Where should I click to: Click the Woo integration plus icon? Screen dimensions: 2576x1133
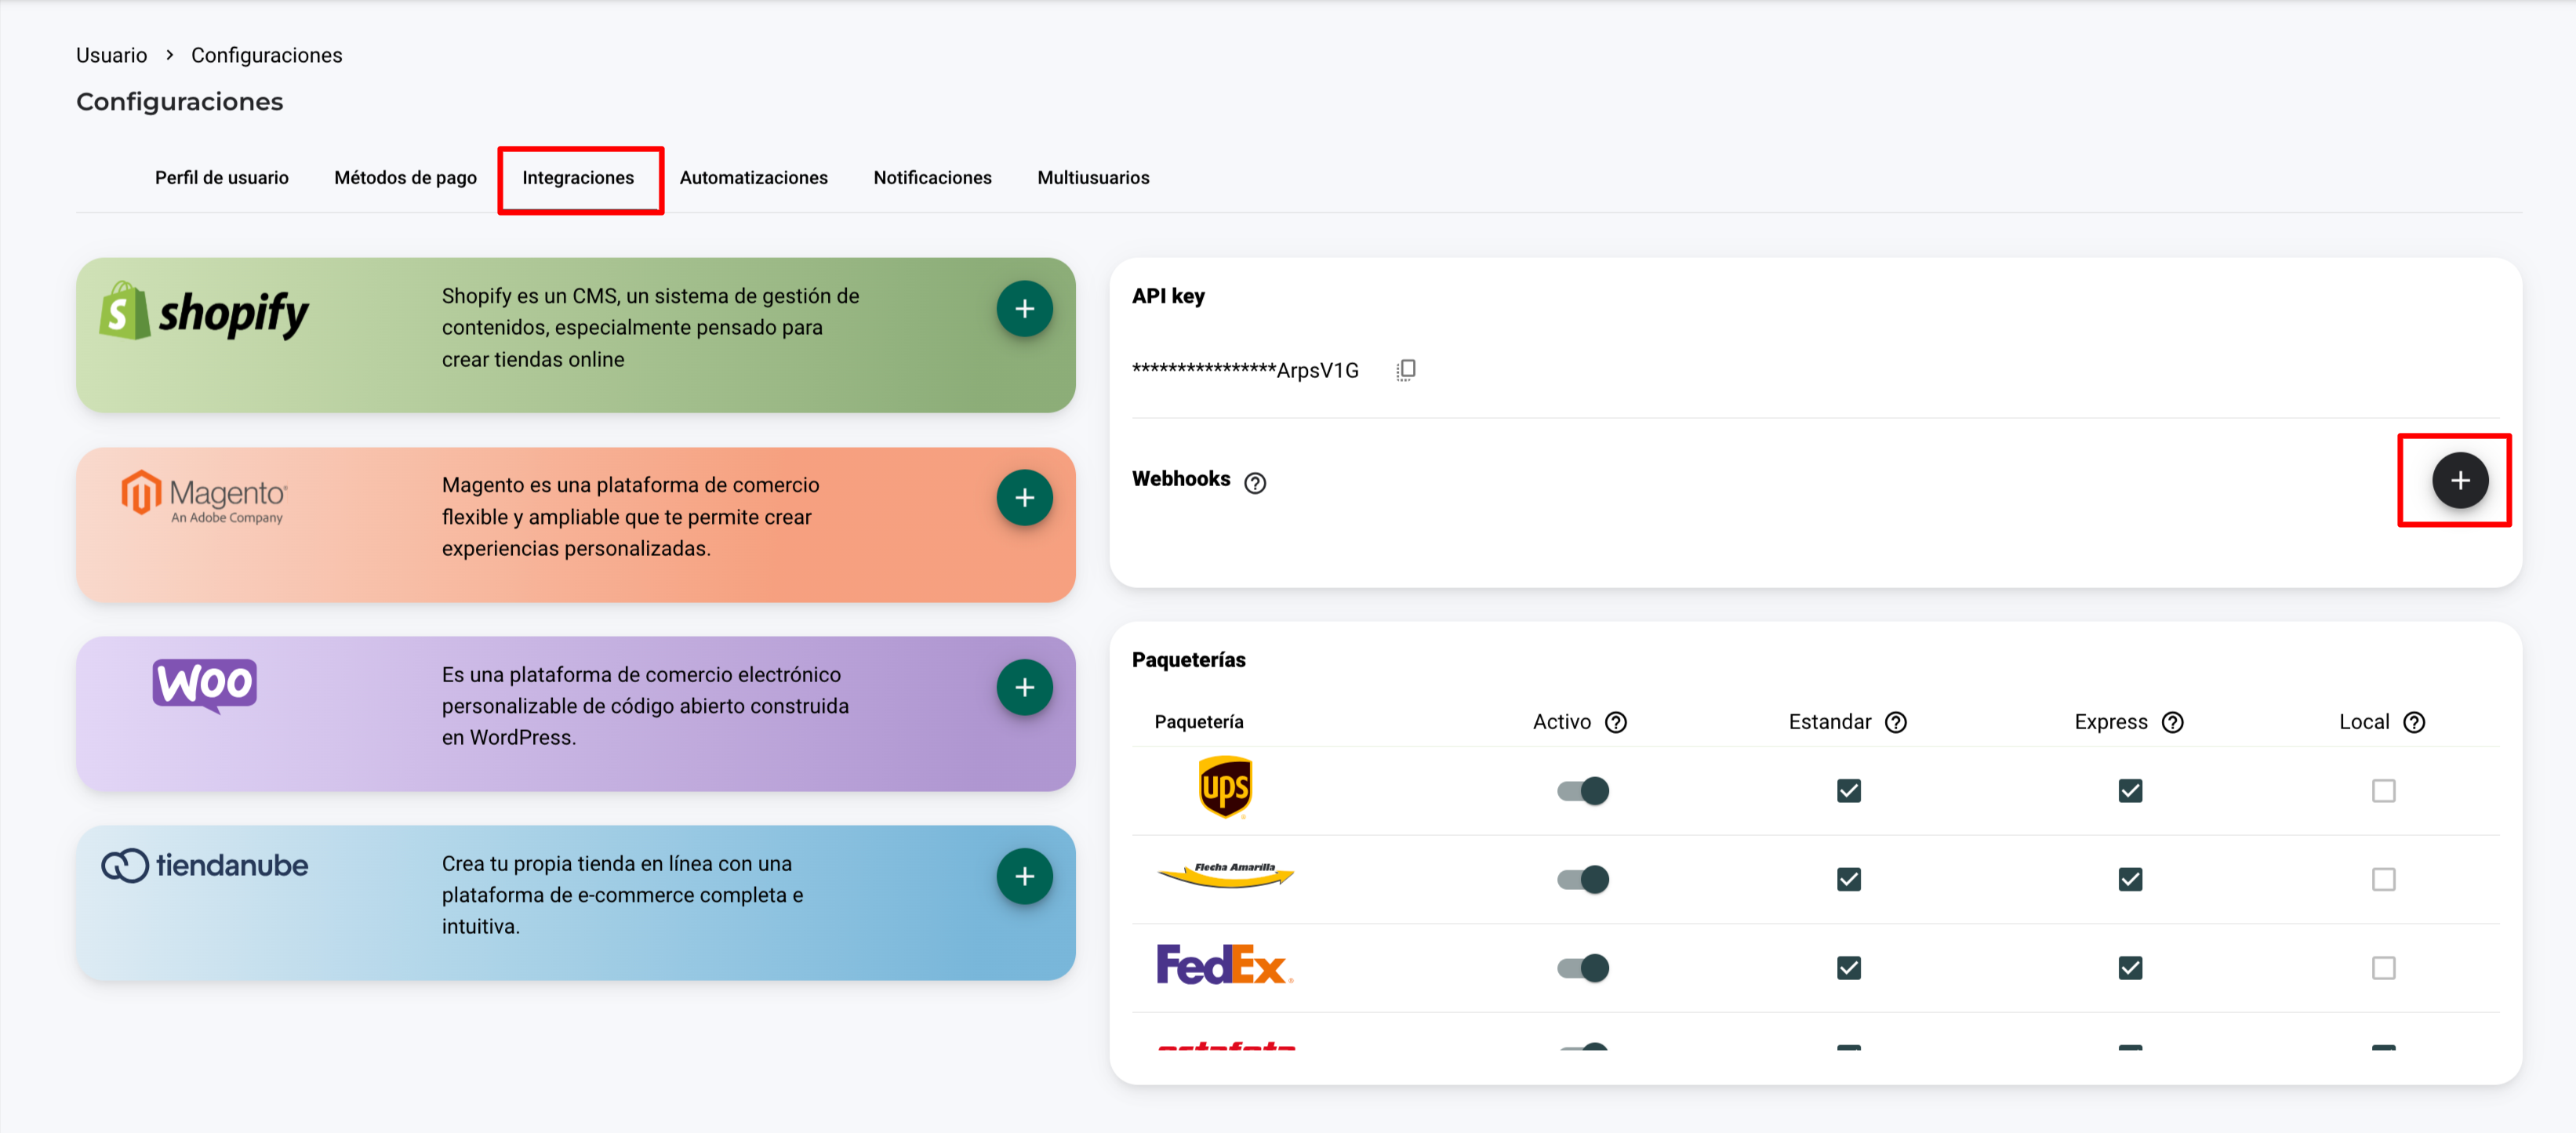pyautogui.click(x=1024, y=687)
